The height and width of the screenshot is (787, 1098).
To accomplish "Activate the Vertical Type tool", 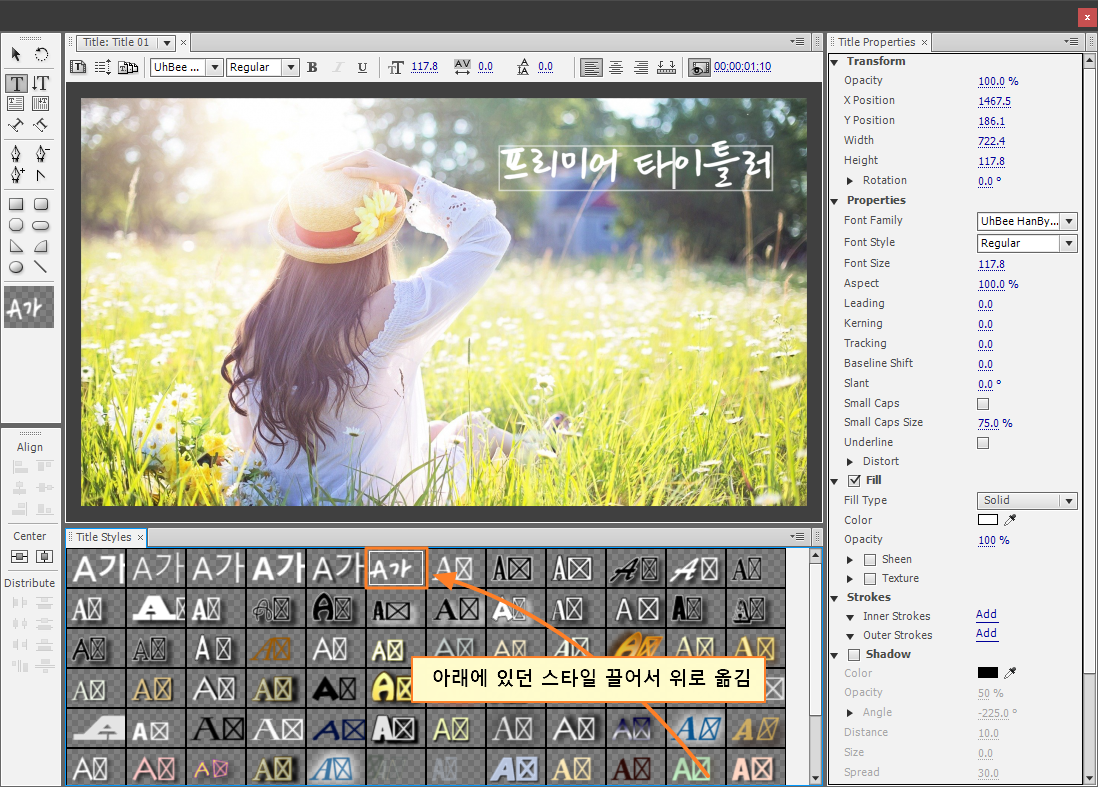I will point(41,83).
